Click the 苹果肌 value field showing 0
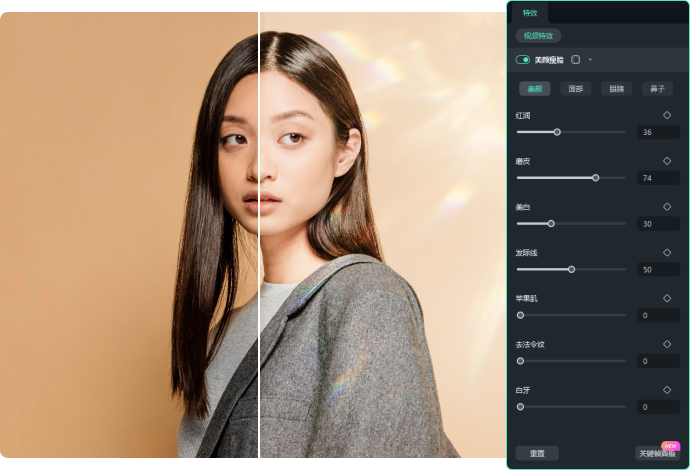This screenshot has height=470, width=690. click(658, 315)
